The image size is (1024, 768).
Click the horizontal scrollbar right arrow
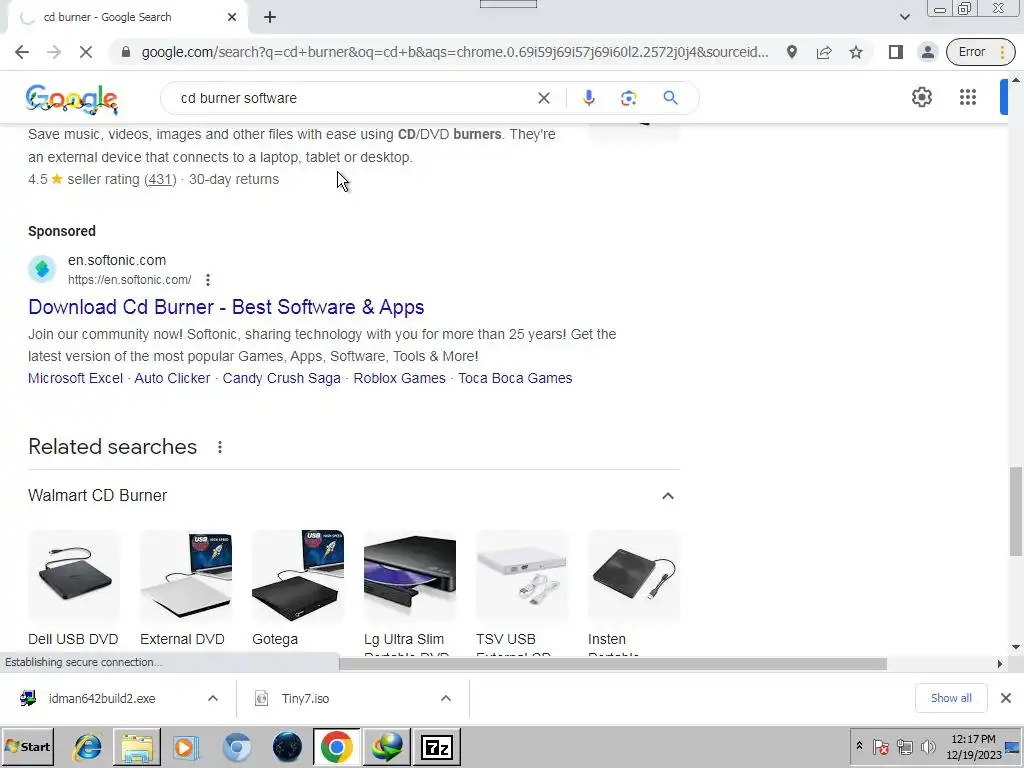point(999,664)
